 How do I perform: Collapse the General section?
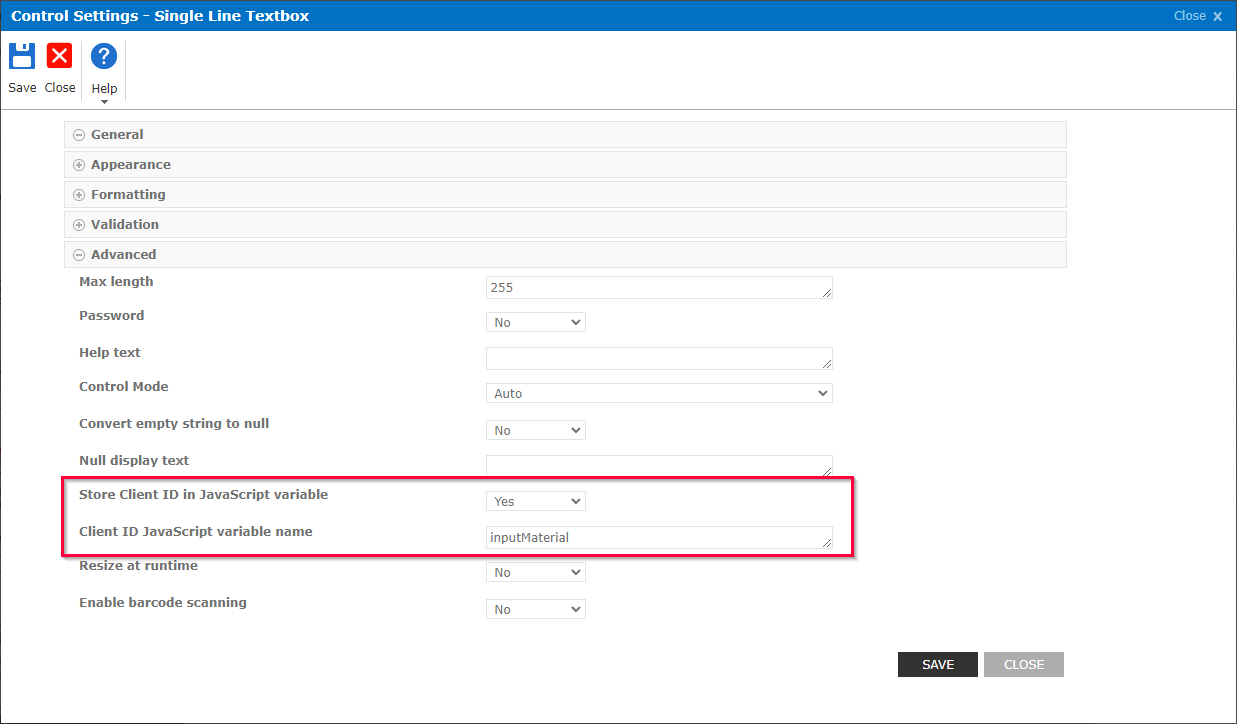pyautogui.click(x=78, y=134)
